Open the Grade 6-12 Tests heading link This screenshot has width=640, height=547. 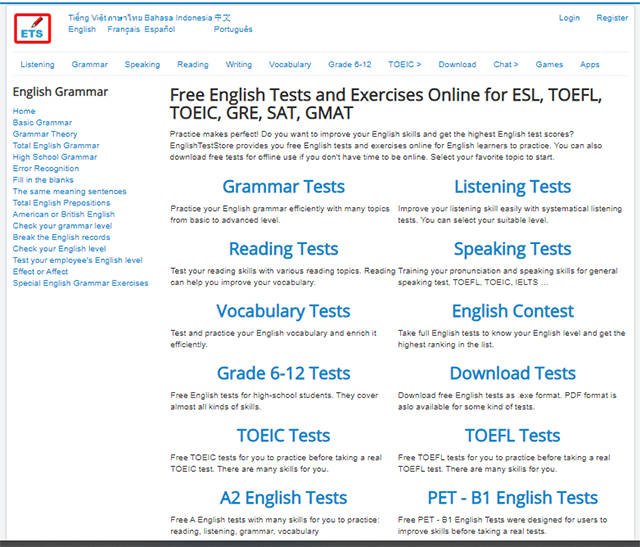(283, 373)
